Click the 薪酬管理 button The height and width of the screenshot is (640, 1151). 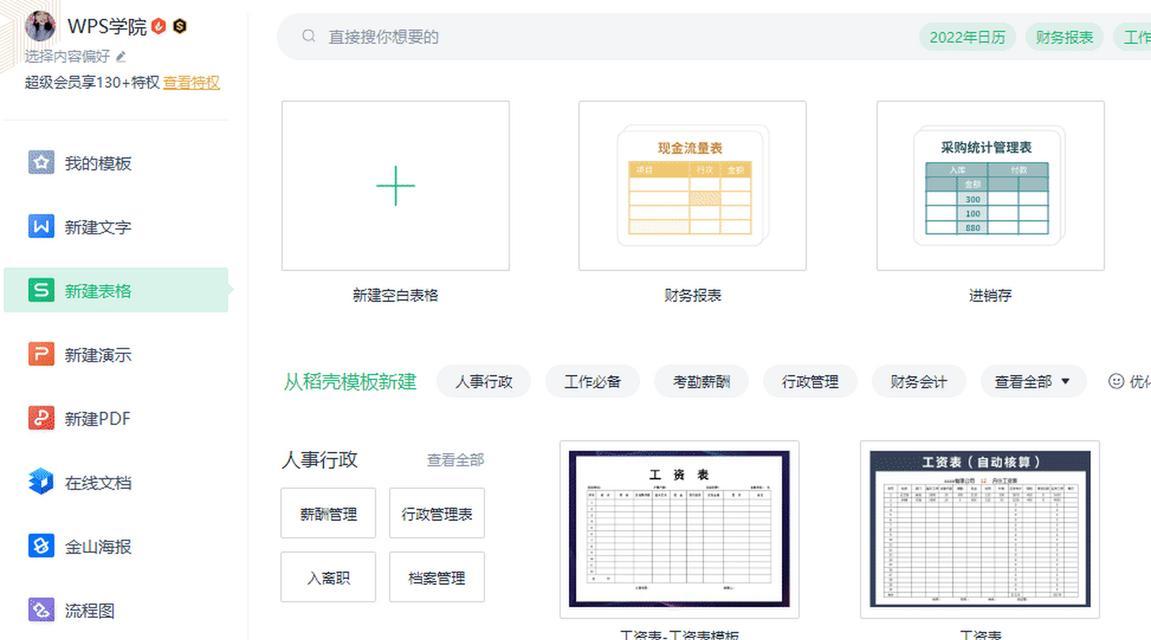pyautogui.click(x=328, y=513)
